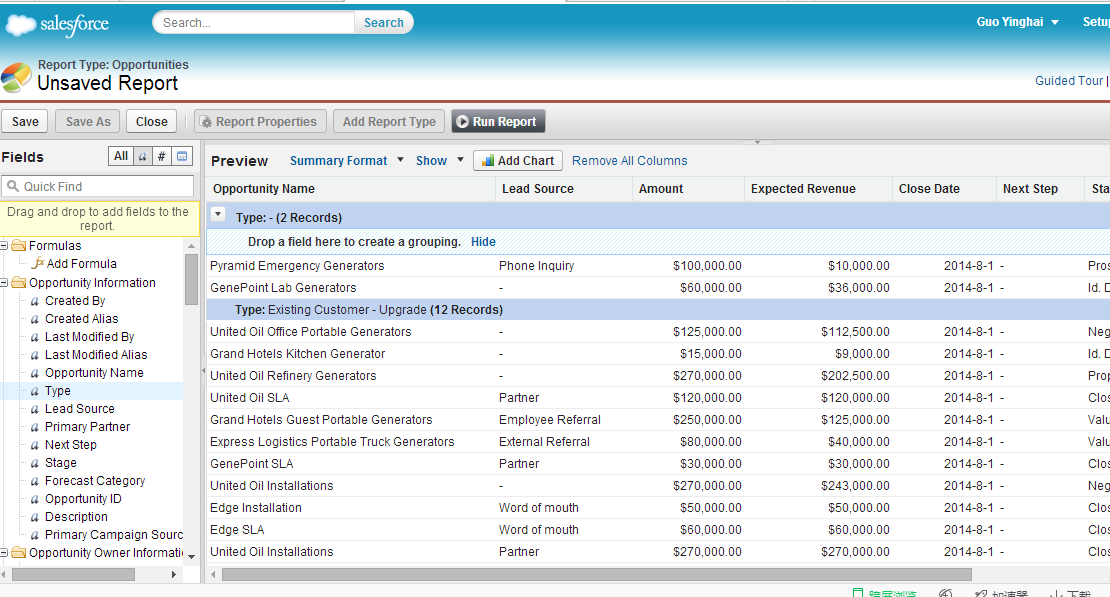Sort by Close Date column header
This screenshot has height=597, width=1110.
point(944,189)
